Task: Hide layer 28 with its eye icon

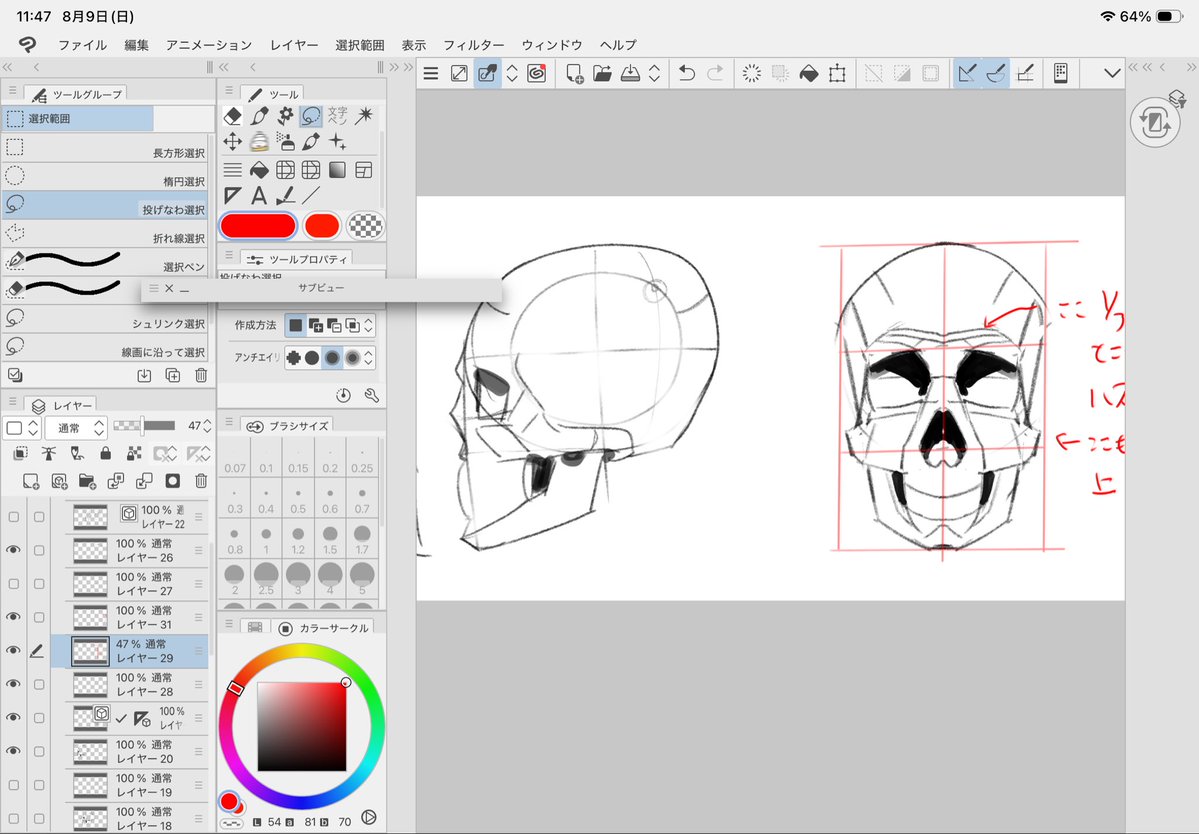Action: 13,684
